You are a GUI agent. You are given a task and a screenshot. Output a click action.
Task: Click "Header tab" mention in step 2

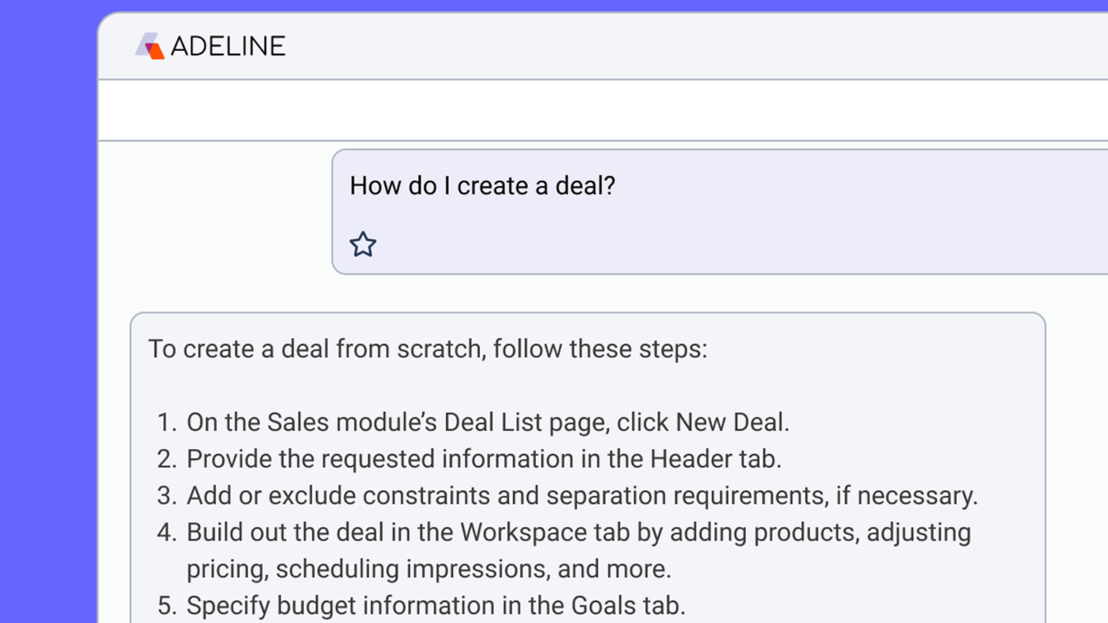714,459
